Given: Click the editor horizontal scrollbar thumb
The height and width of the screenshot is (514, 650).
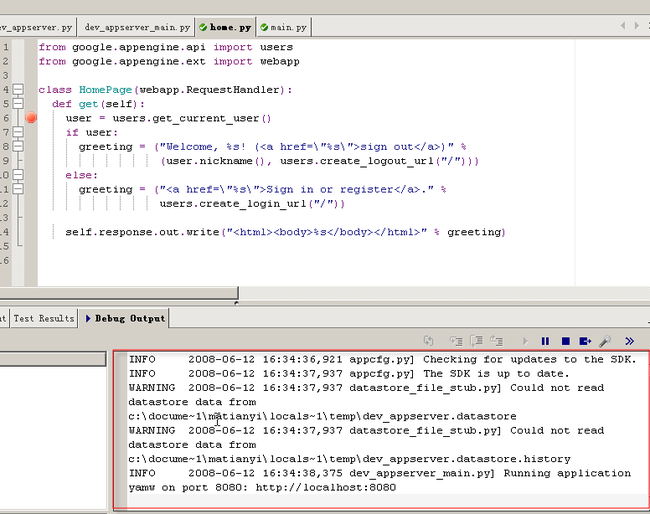Looking at the screenshot, I should point(119,293).
